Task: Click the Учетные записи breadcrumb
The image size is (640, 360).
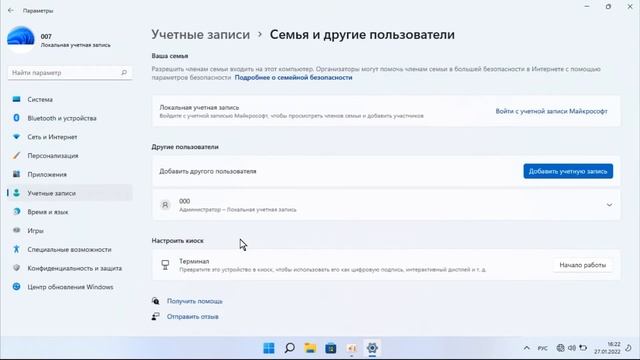Action: pyautogui.click(x=200, y=35)
